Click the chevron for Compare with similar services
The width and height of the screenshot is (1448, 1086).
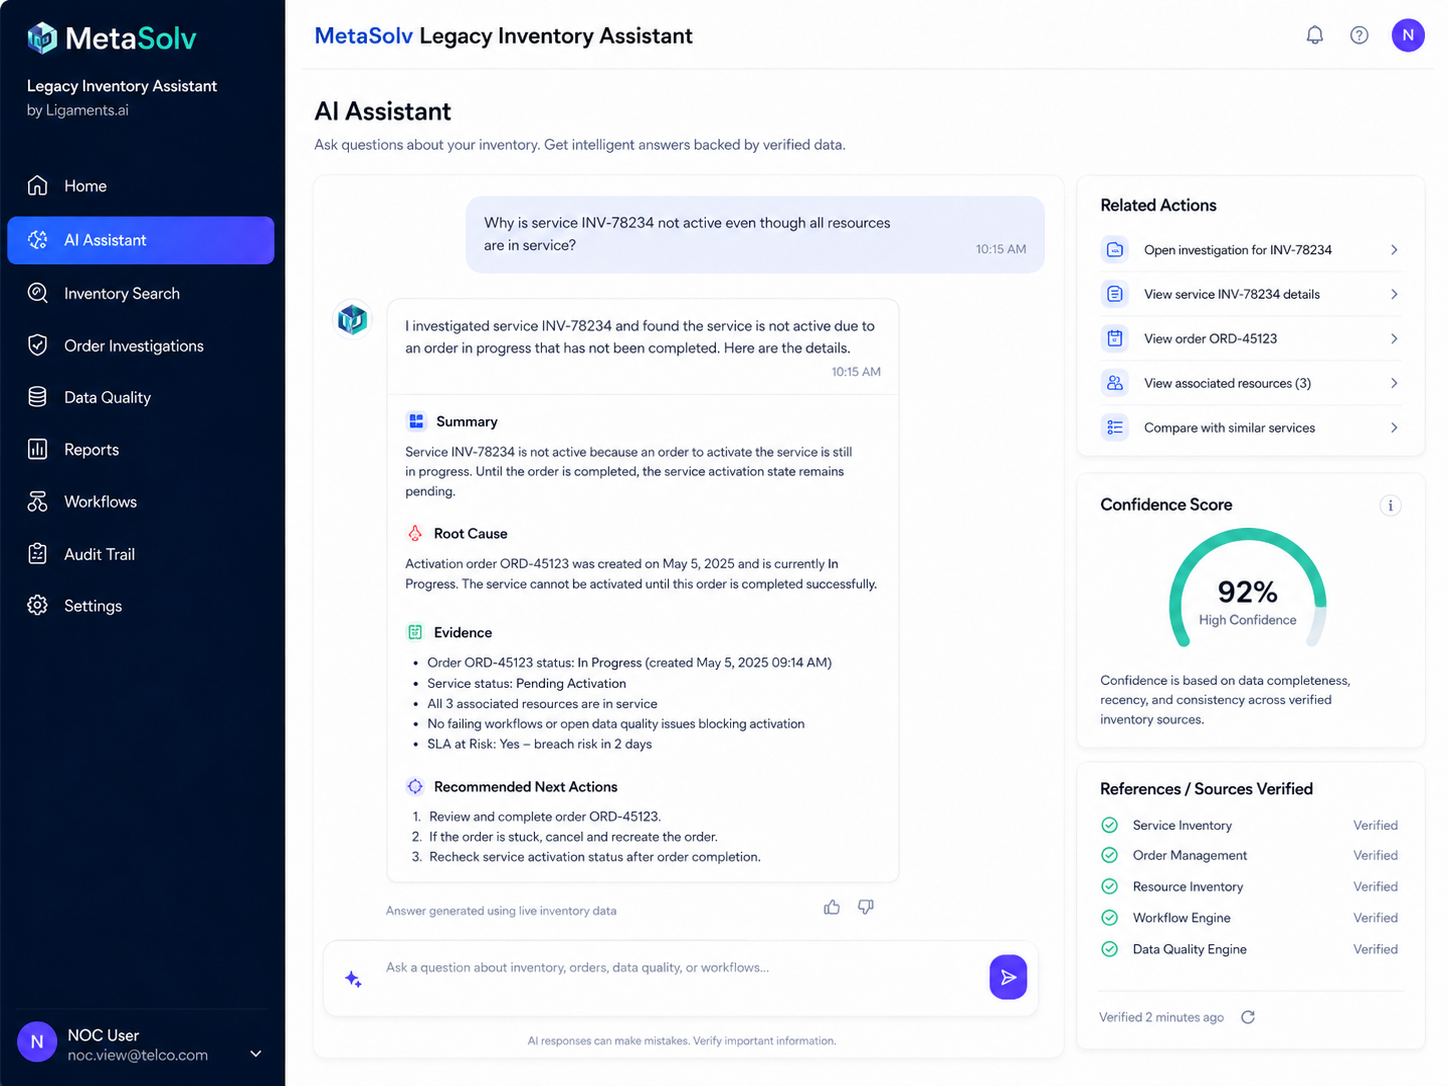click(x=1394, y=427)
